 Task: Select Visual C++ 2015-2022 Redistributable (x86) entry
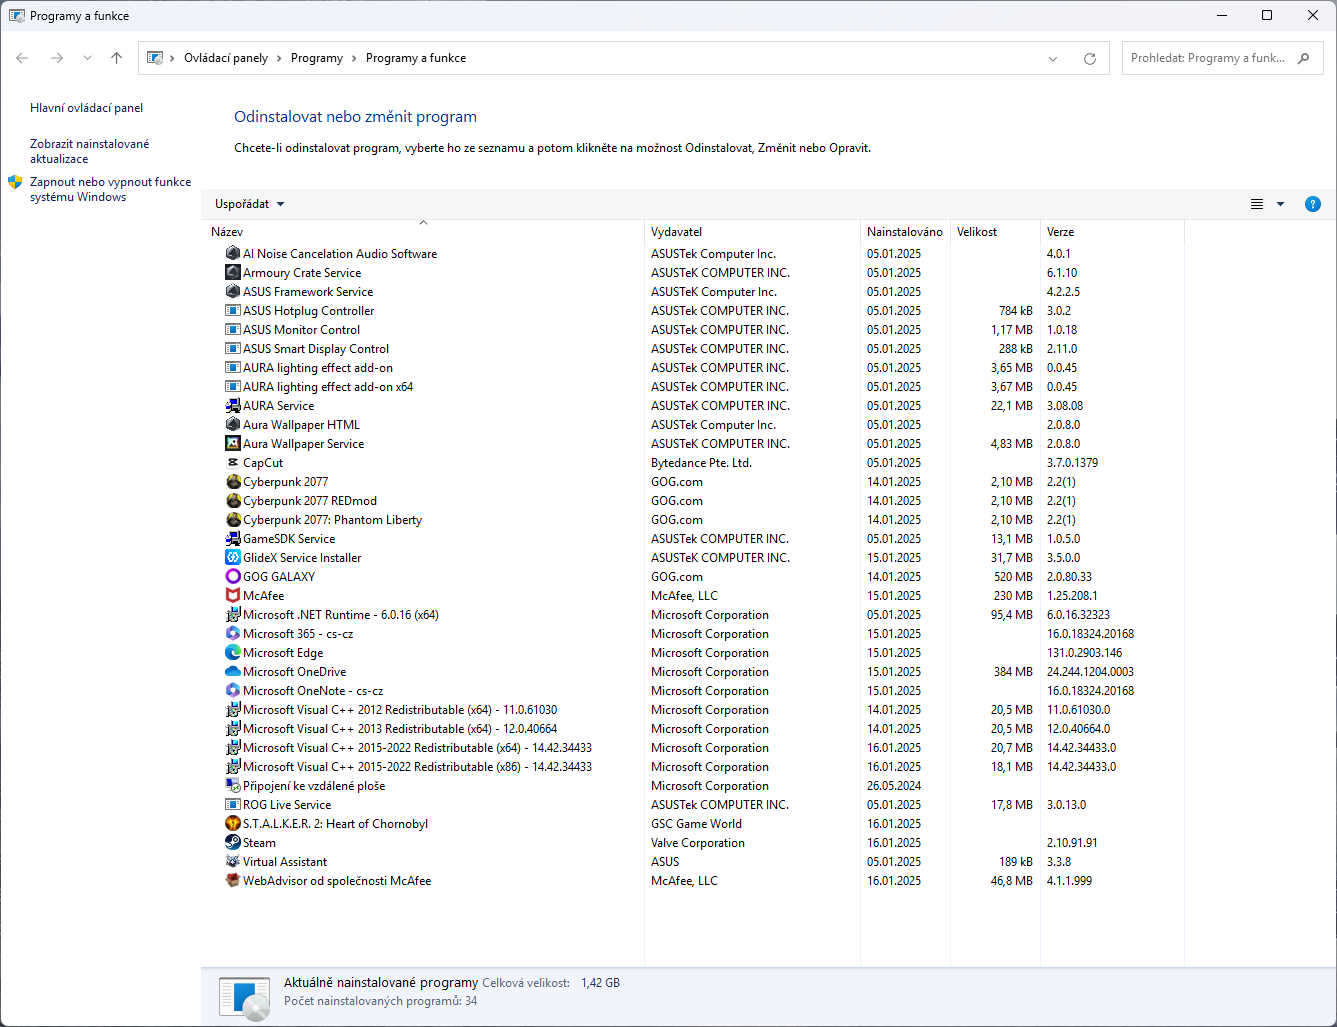point(418,767)
